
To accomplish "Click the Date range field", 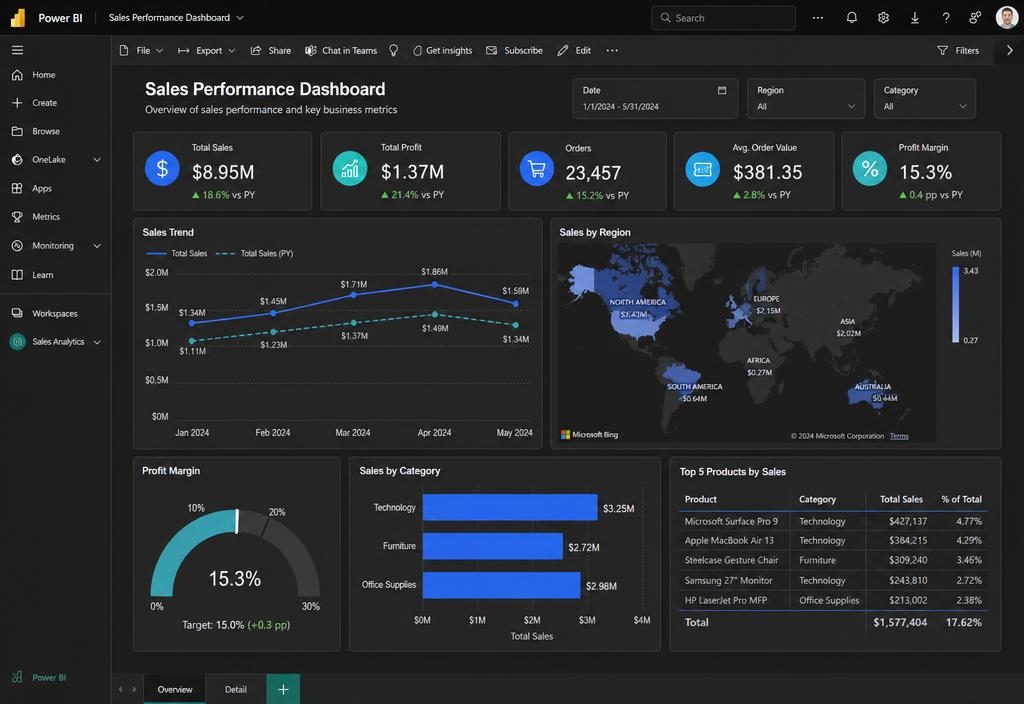I will [655, 99].
